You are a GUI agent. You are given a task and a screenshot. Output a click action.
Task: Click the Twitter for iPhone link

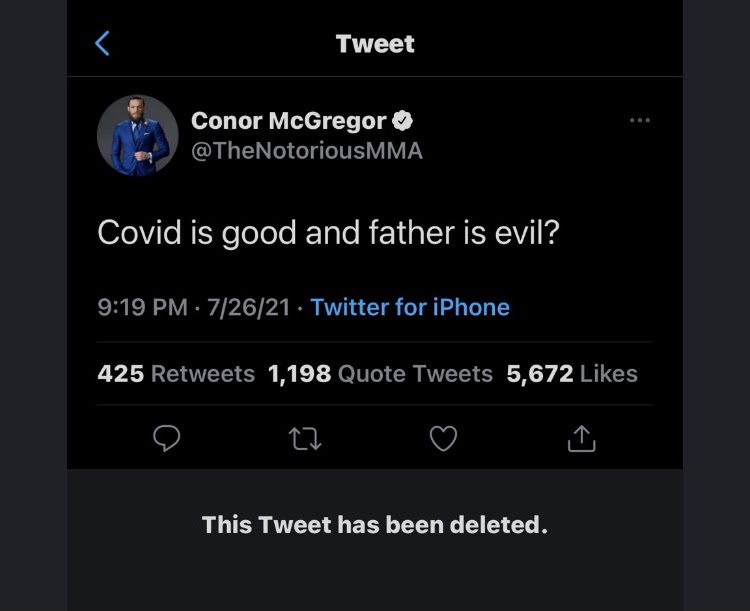coord(410,307)
